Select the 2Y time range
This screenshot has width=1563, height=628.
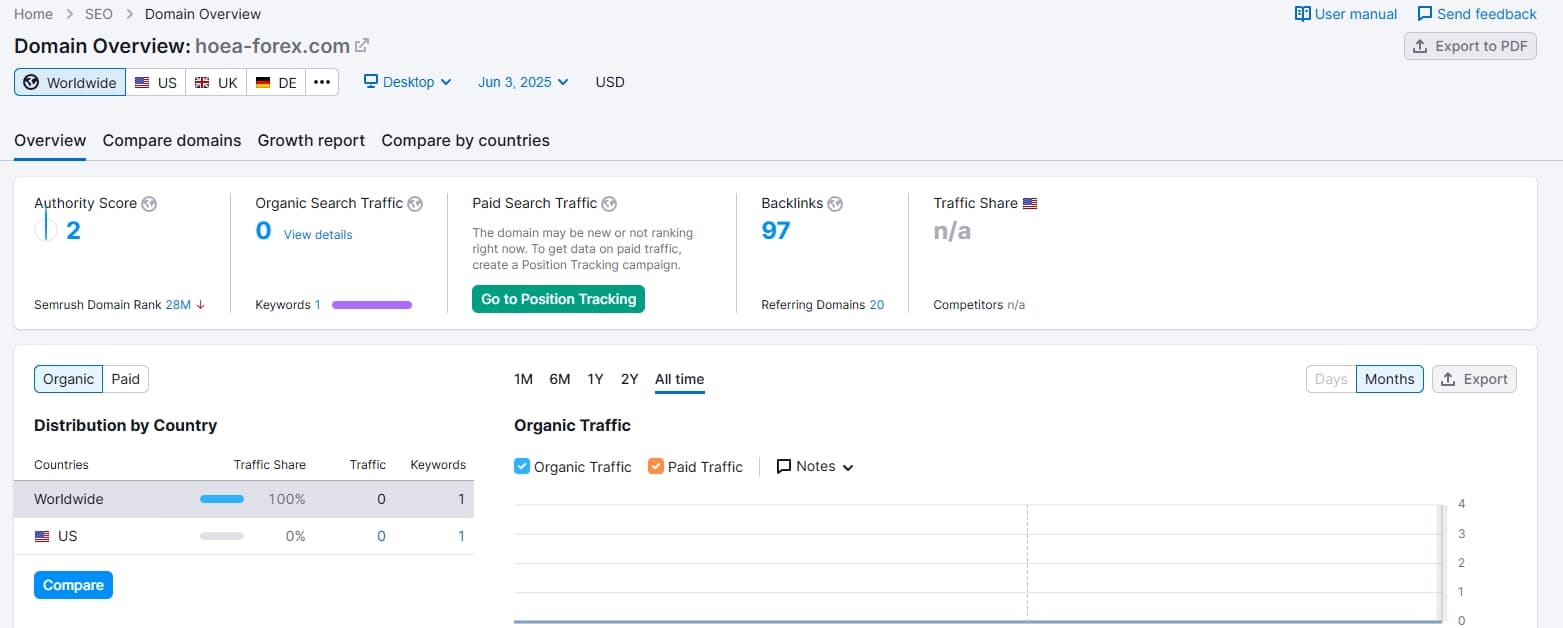point(629,379)
